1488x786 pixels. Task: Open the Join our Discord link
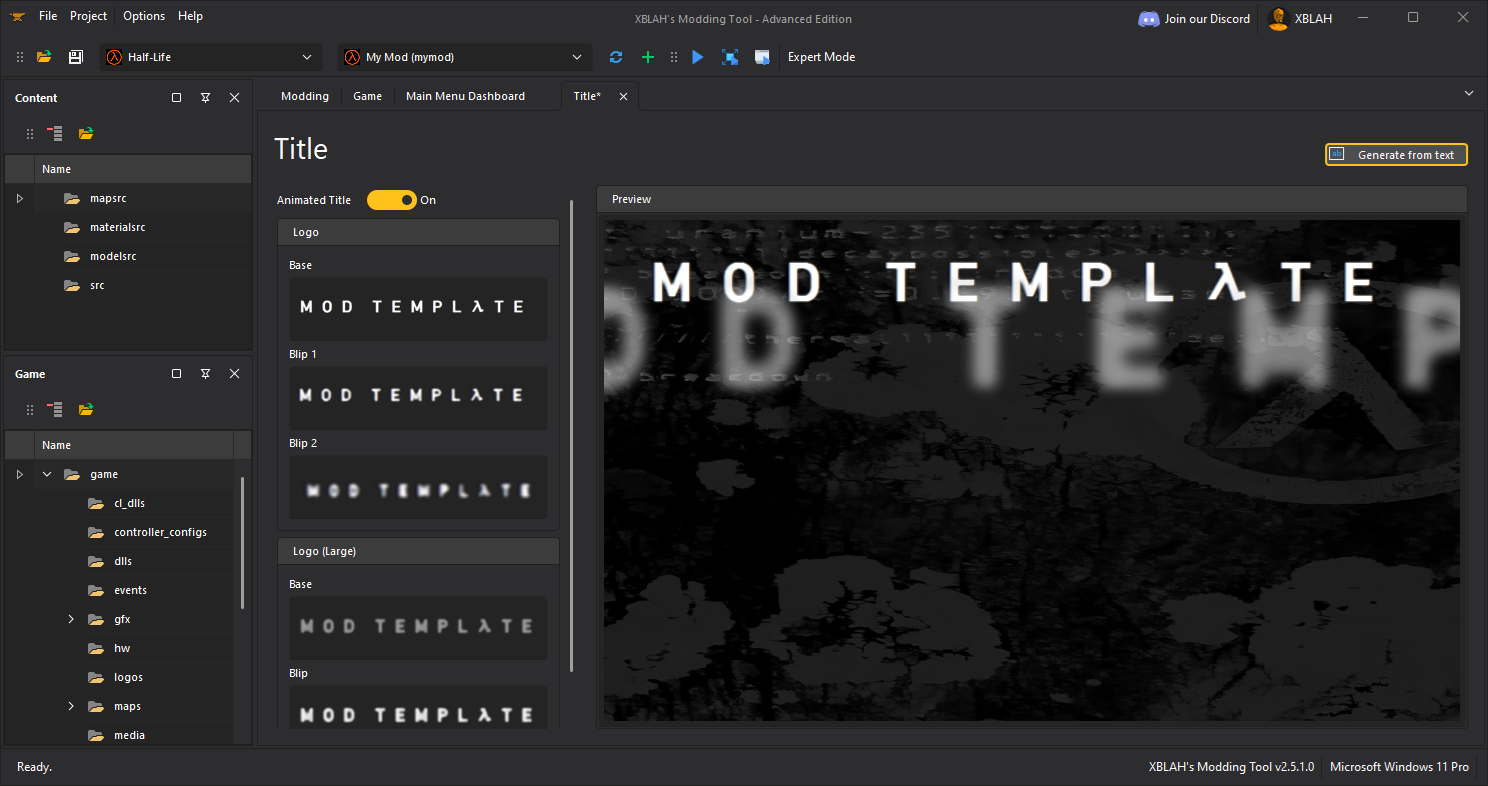(x=1194, y=18)
